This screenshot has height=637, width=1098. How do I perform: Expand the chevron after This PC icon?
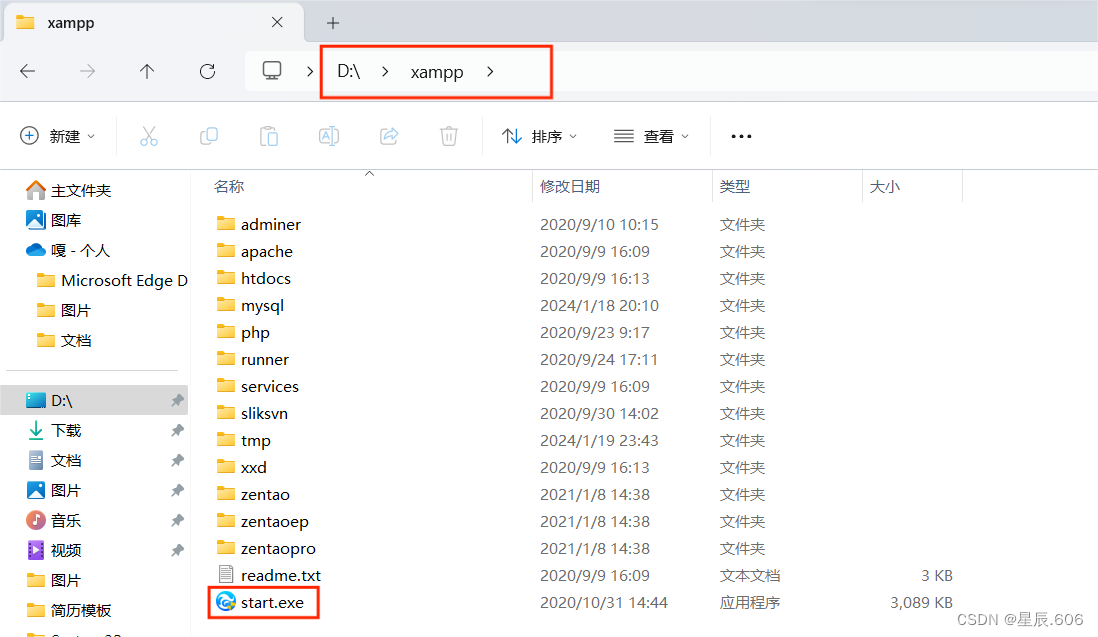[x=310, y=71]
